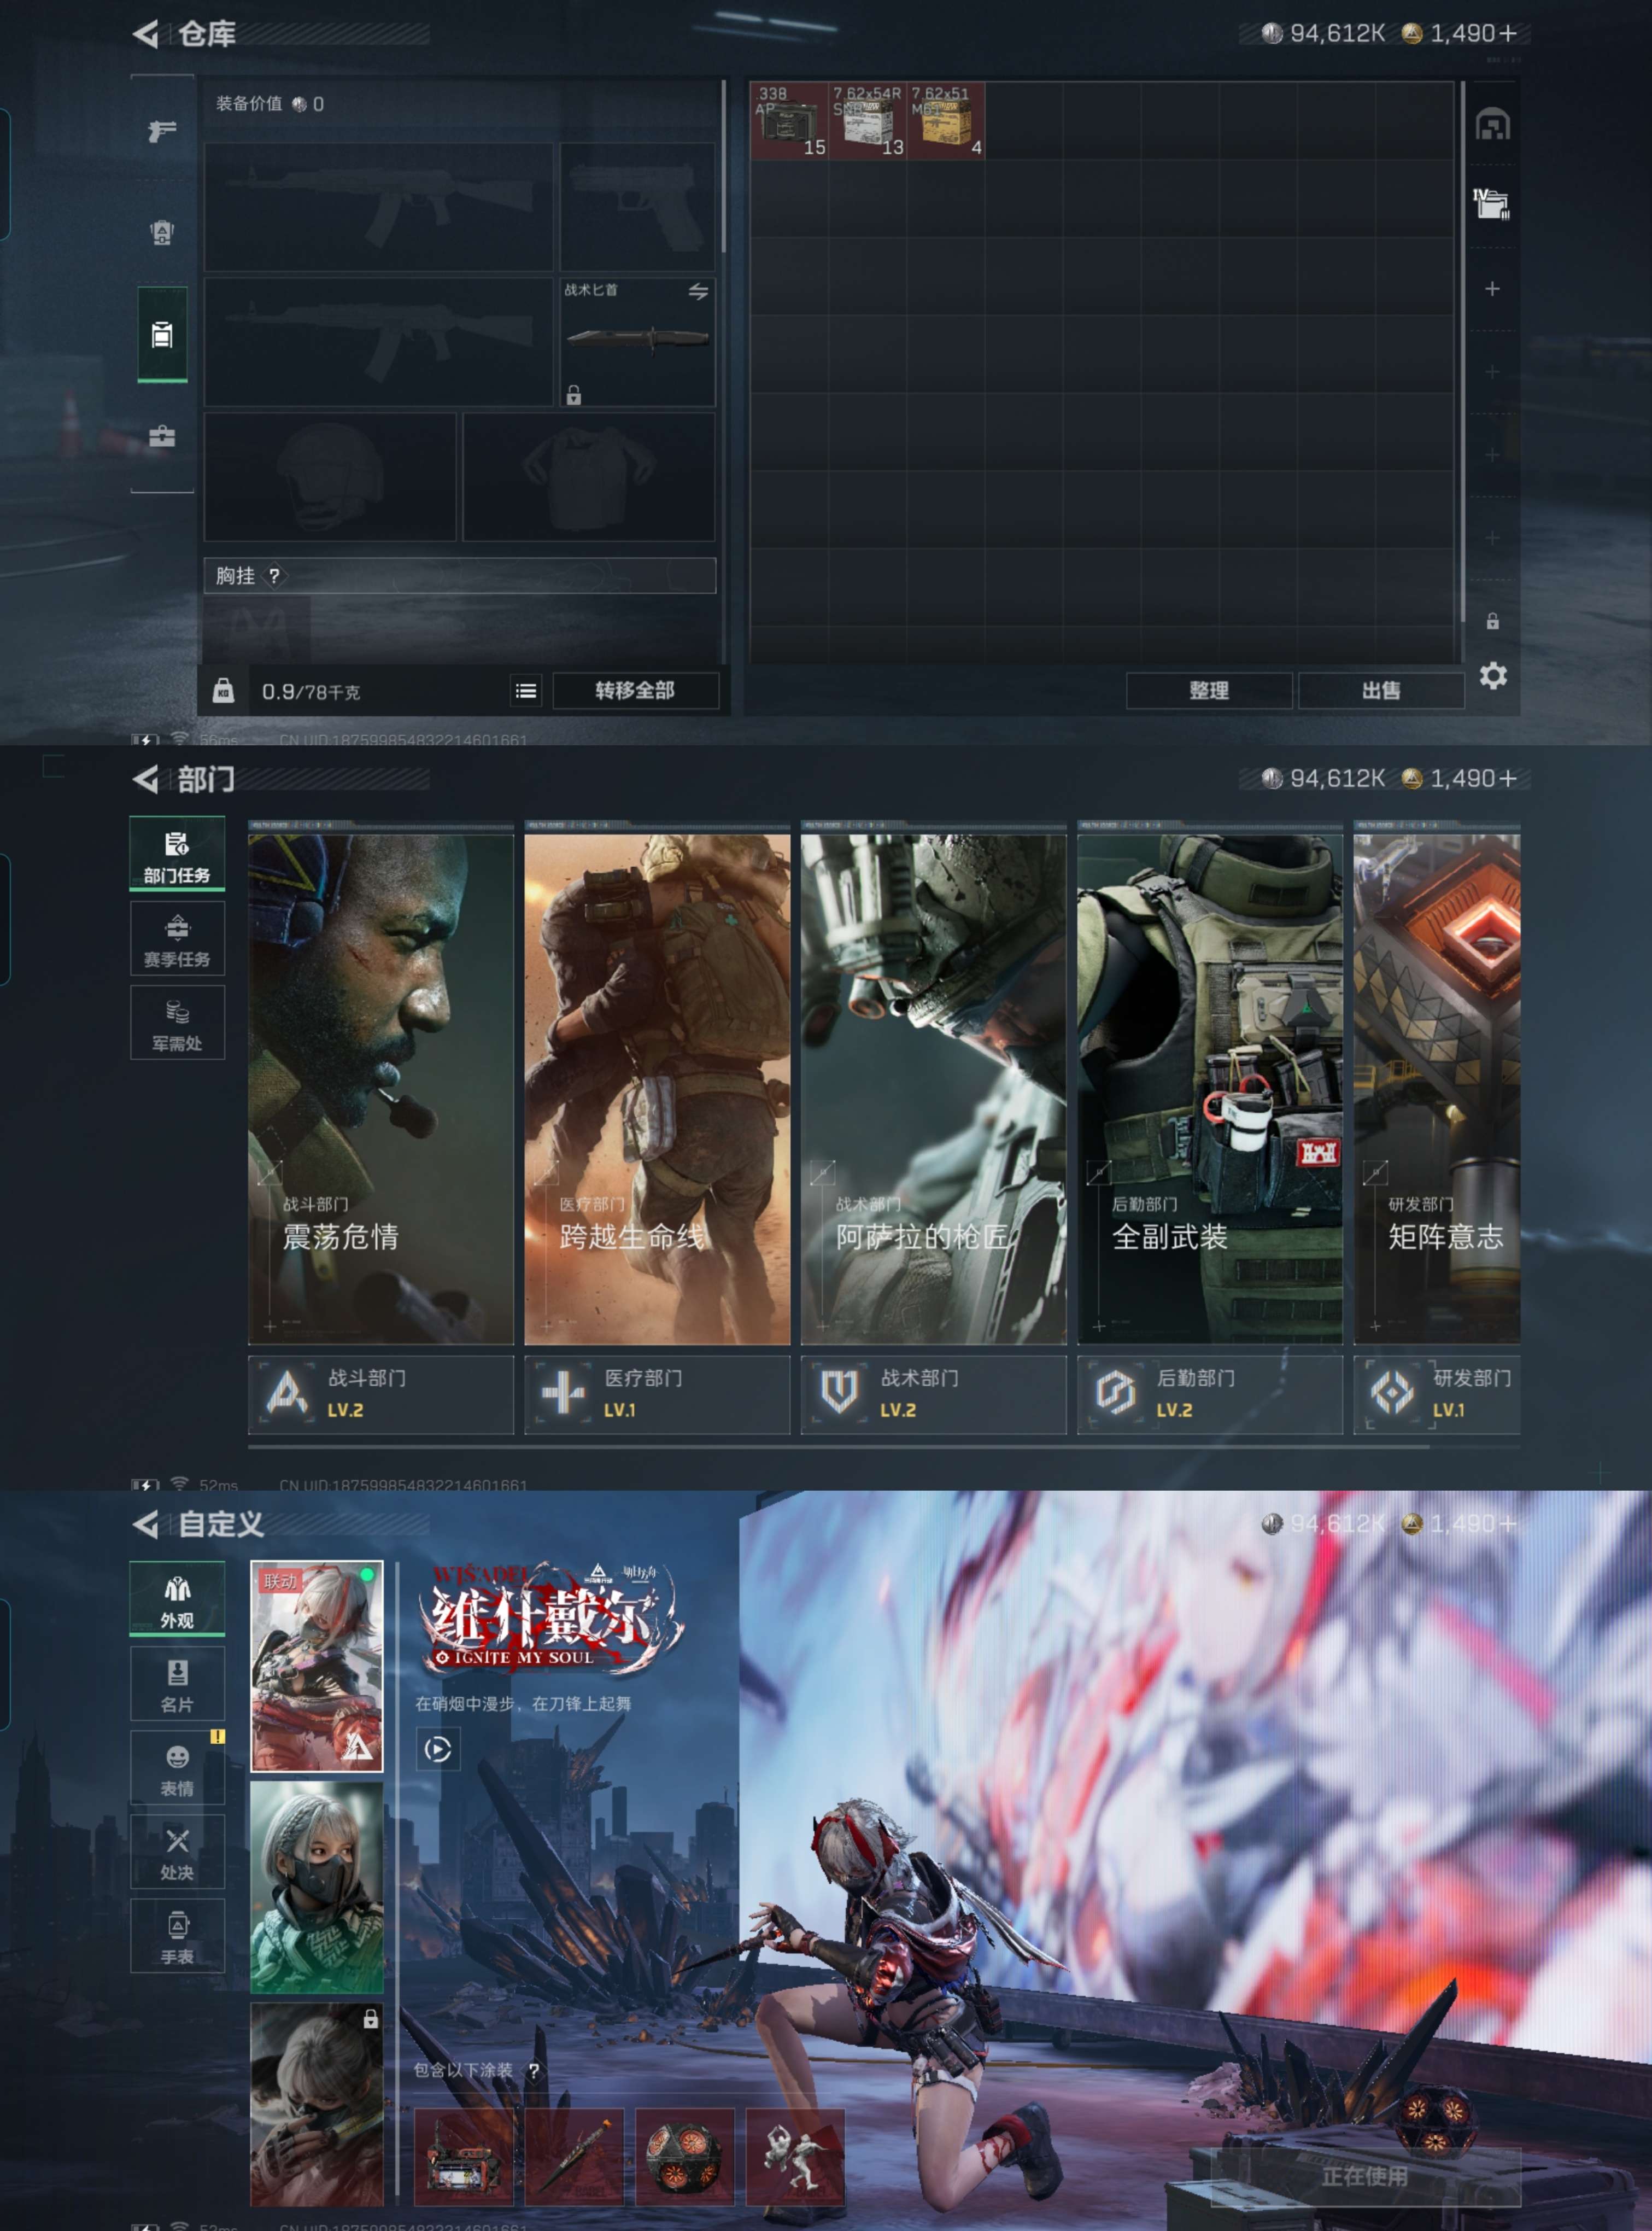1652x2231 pixels.
Task: Switch to the 军需处 quartermaster tab
Action: [x=177, y=1023]
